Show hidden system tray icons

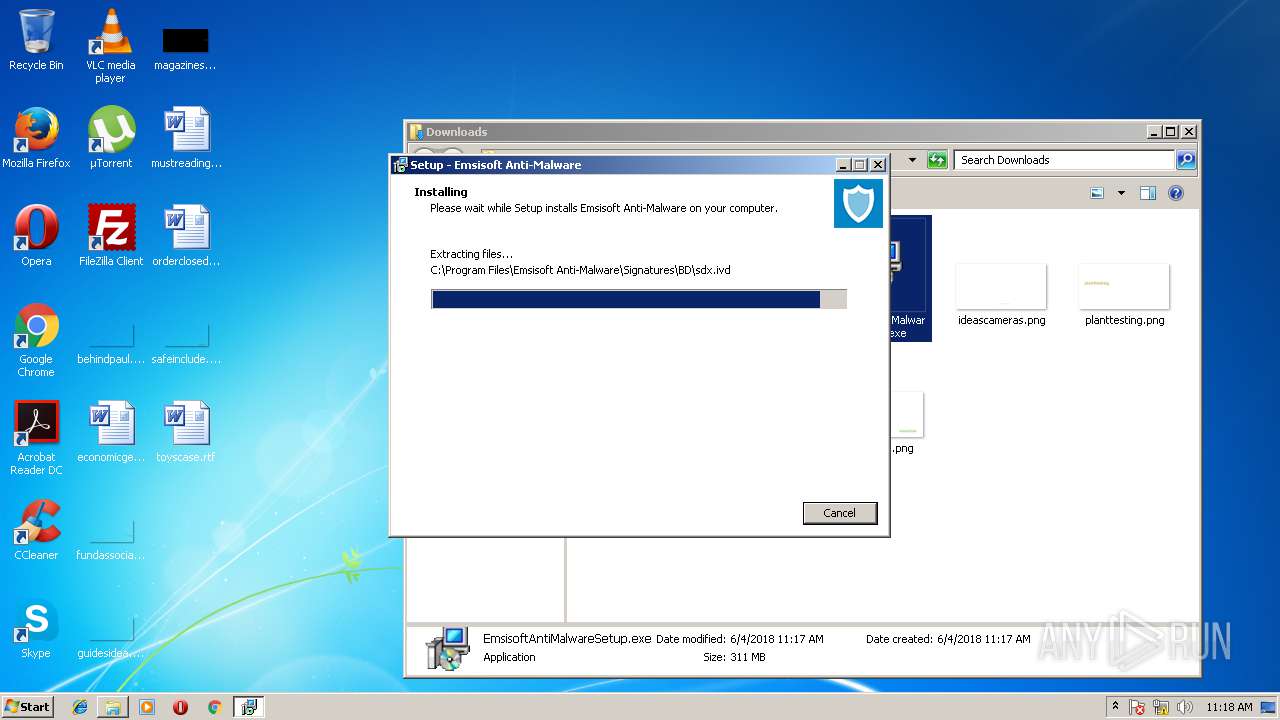click(1115, 707)
